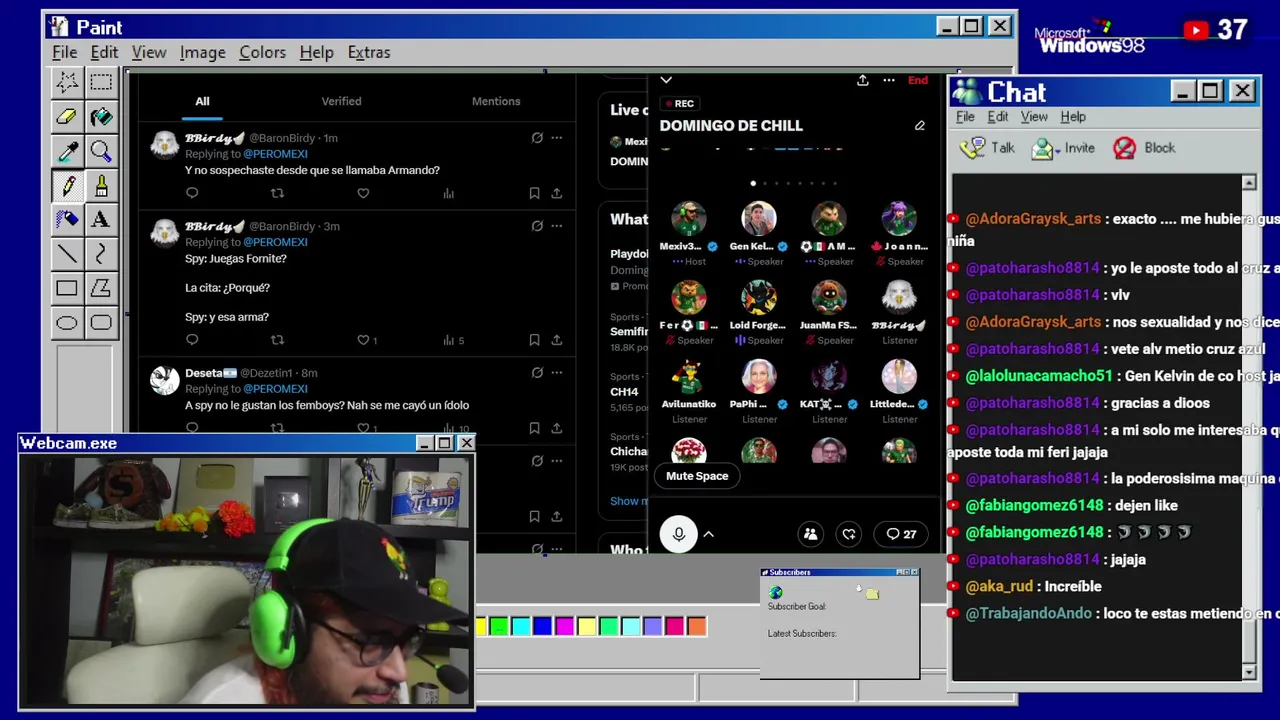Click the globe icon in Subscribers window
Image resolution: width=1280 pixels, height=720 pixels.
click(x=776, y=593)
